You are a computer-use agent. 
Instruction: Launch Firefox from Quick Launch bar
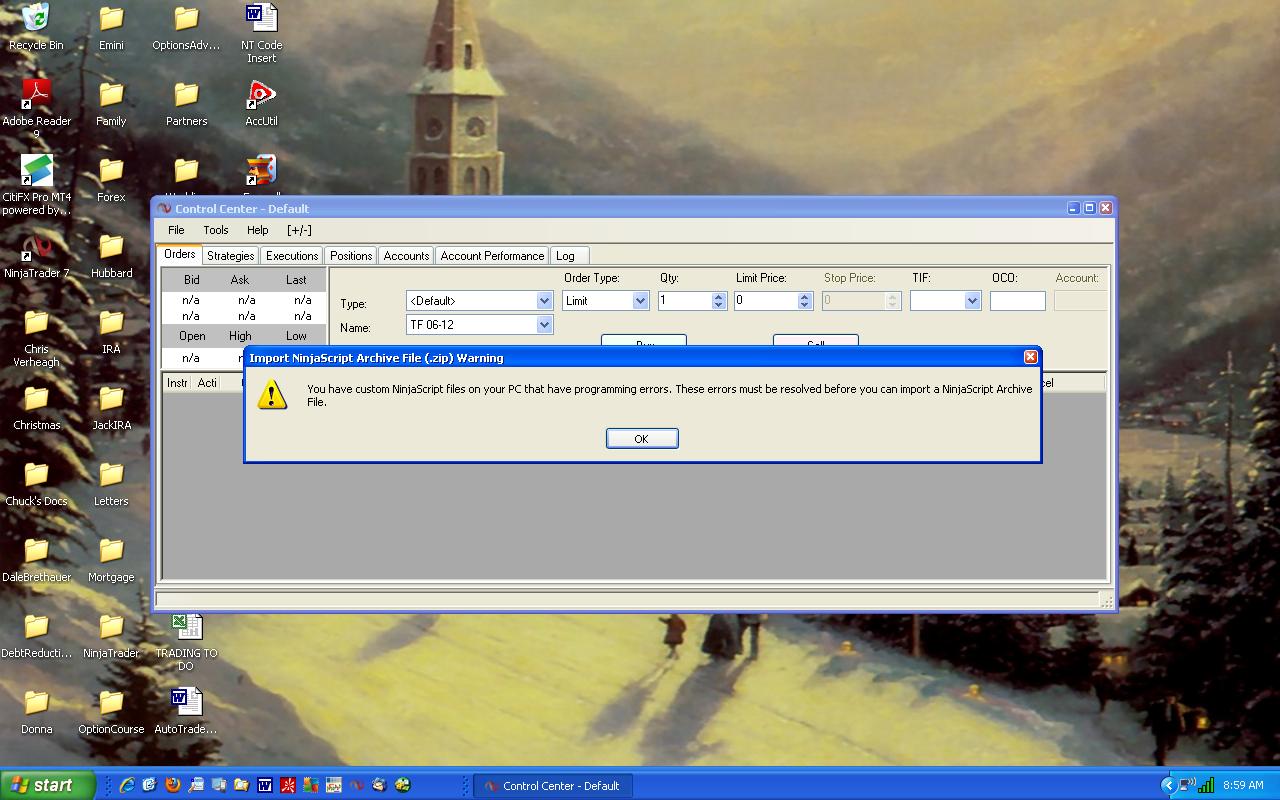[x=172, y=785]
